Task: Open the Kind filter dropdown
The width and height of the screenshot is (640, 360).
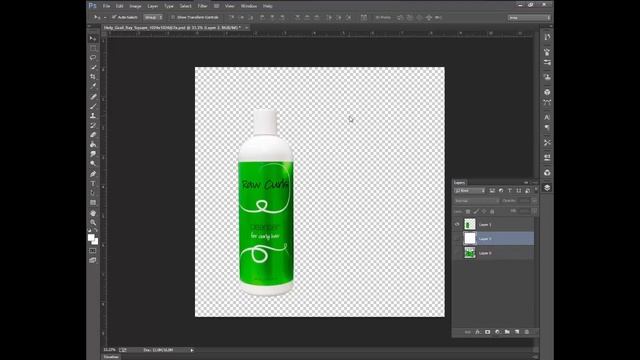Action: click(x=470, y=191)
